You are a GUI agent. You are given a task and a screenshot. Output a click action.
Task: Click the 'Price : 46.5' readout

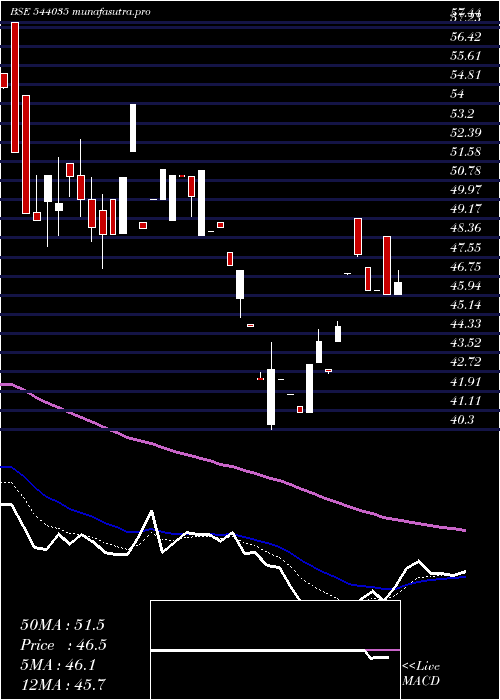point(64,645)
